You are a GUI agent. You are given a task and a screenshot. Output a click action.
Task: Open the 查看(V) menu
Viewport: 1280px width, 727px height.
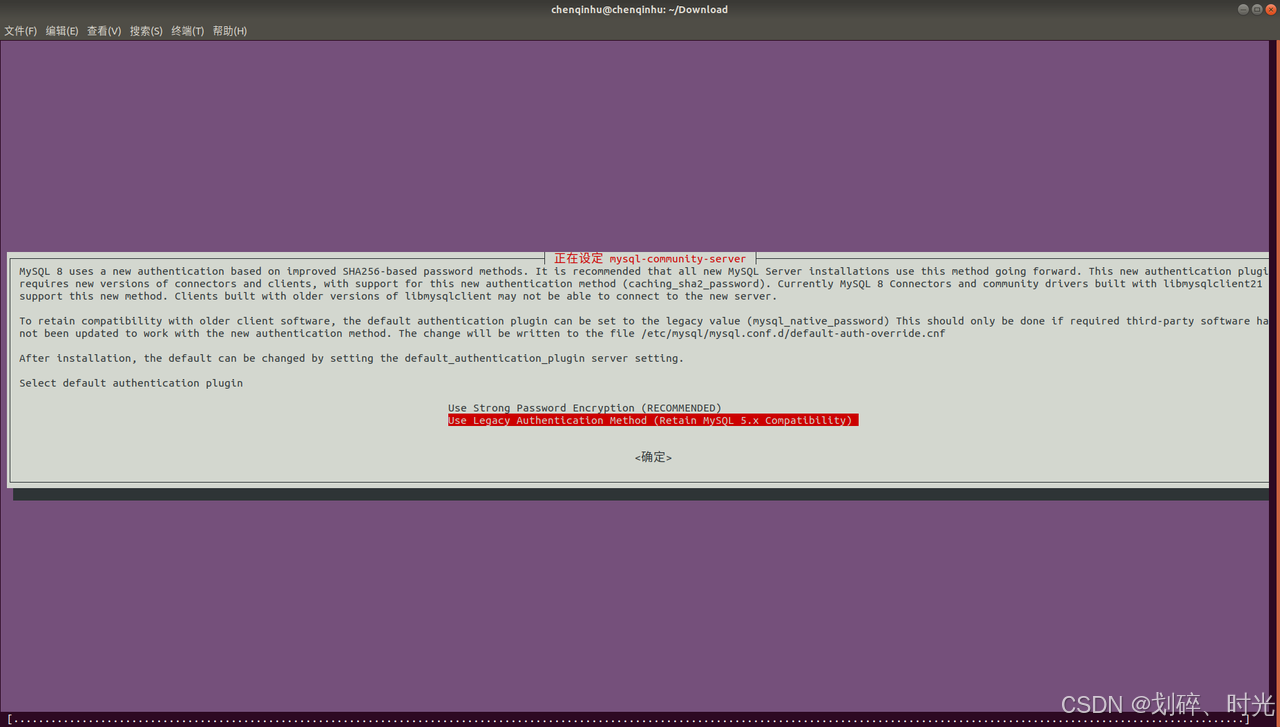104,31
